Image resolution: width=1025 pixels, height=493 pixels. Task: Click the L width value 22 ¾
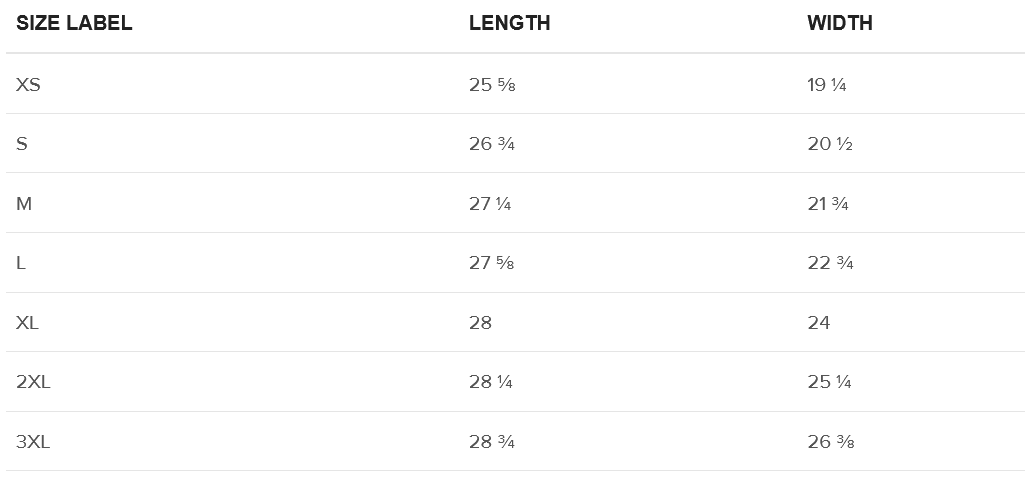click(x=830, y=263)
